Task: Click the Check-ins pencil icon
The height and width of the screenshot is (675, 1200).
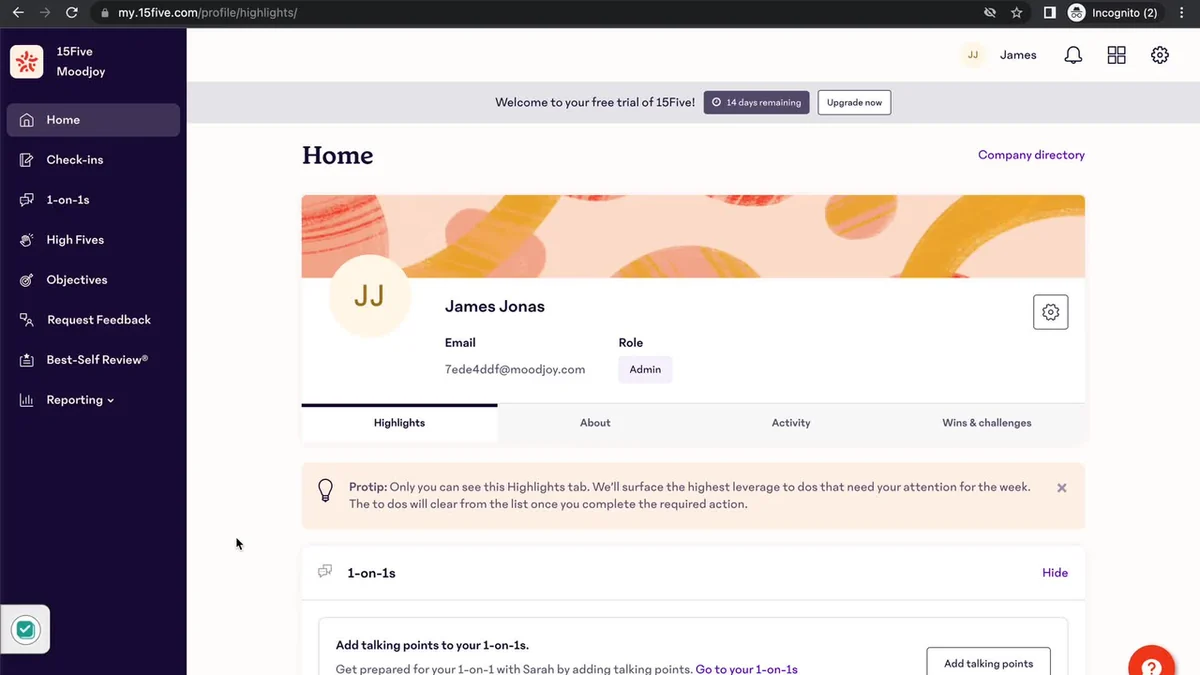Action: (x=27, y=160)
